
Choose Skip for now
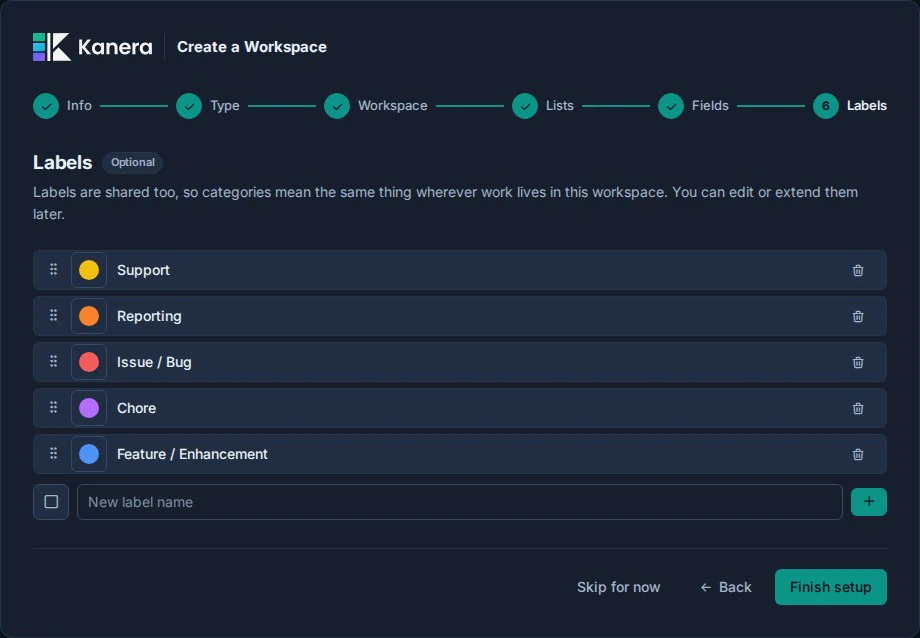(x=618, y=587)
